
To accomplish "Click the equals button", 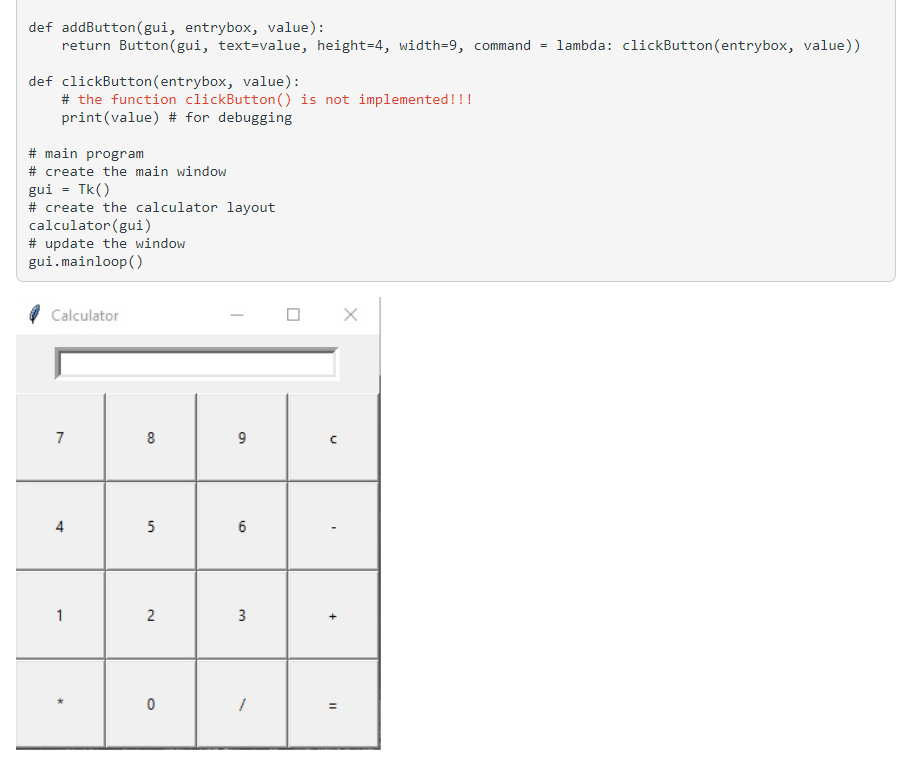I will coord(333,703).
